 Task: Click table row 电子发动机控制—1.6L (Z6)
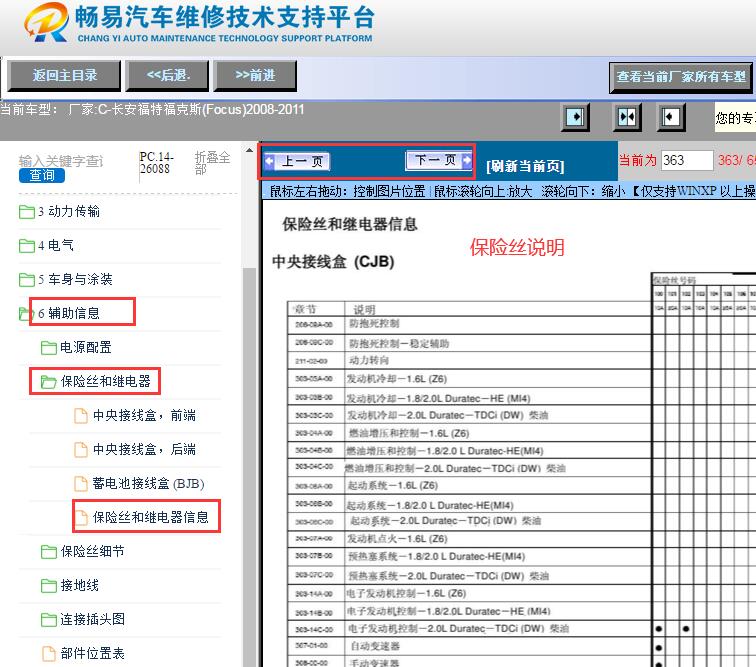tap(469, 593)
